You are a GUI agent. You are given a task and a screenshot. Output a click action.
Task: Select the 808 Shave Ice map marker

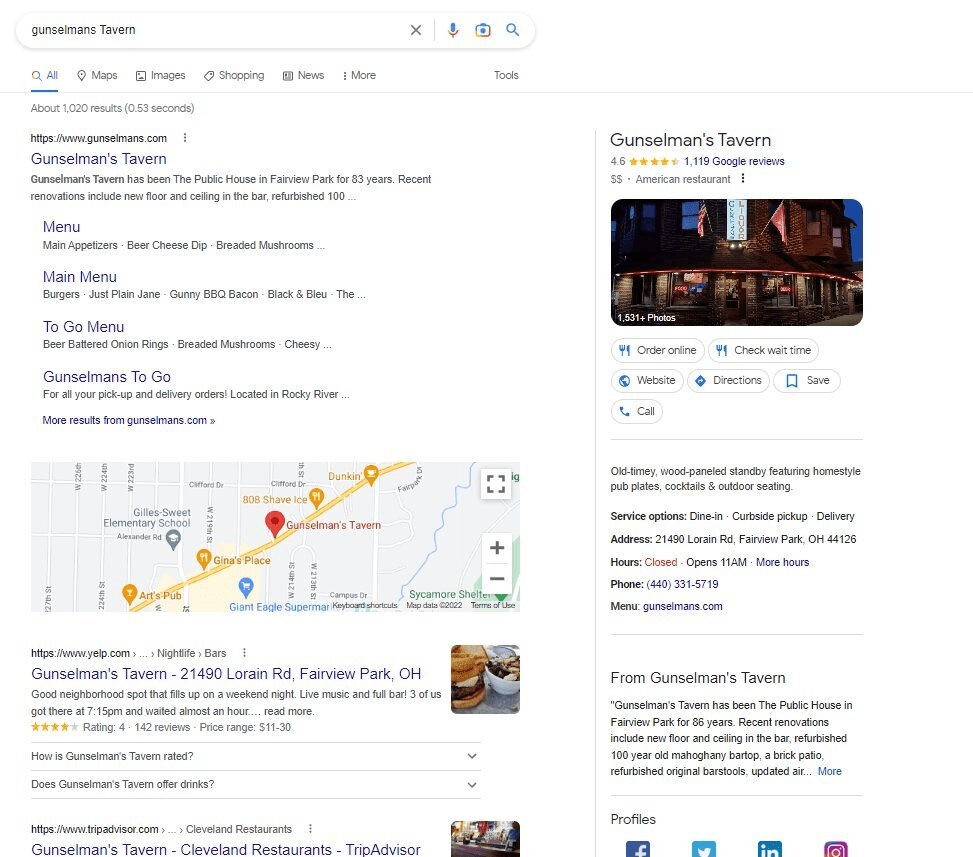[x=316, y=498]
